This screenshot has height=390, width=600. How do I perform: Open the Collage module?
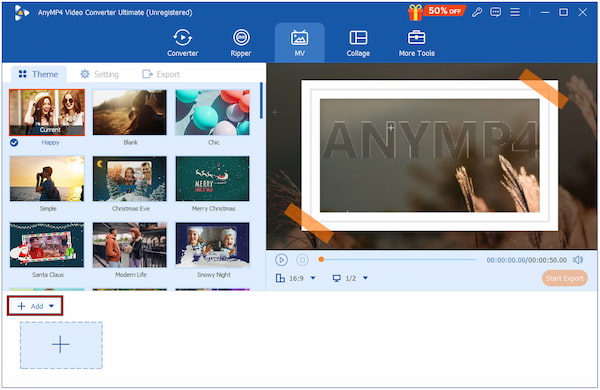[x=358, y=43]
